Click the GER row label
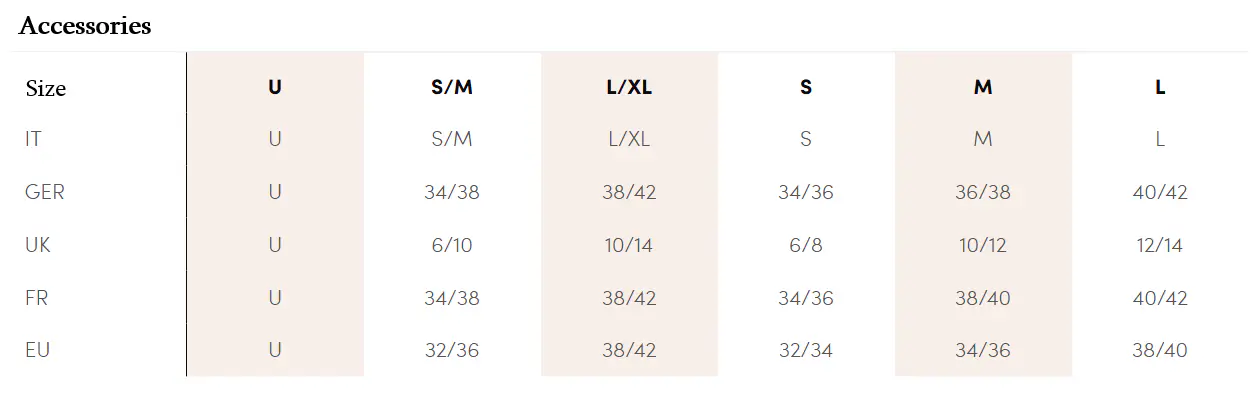1252x409 pixels. click(45, 192)
